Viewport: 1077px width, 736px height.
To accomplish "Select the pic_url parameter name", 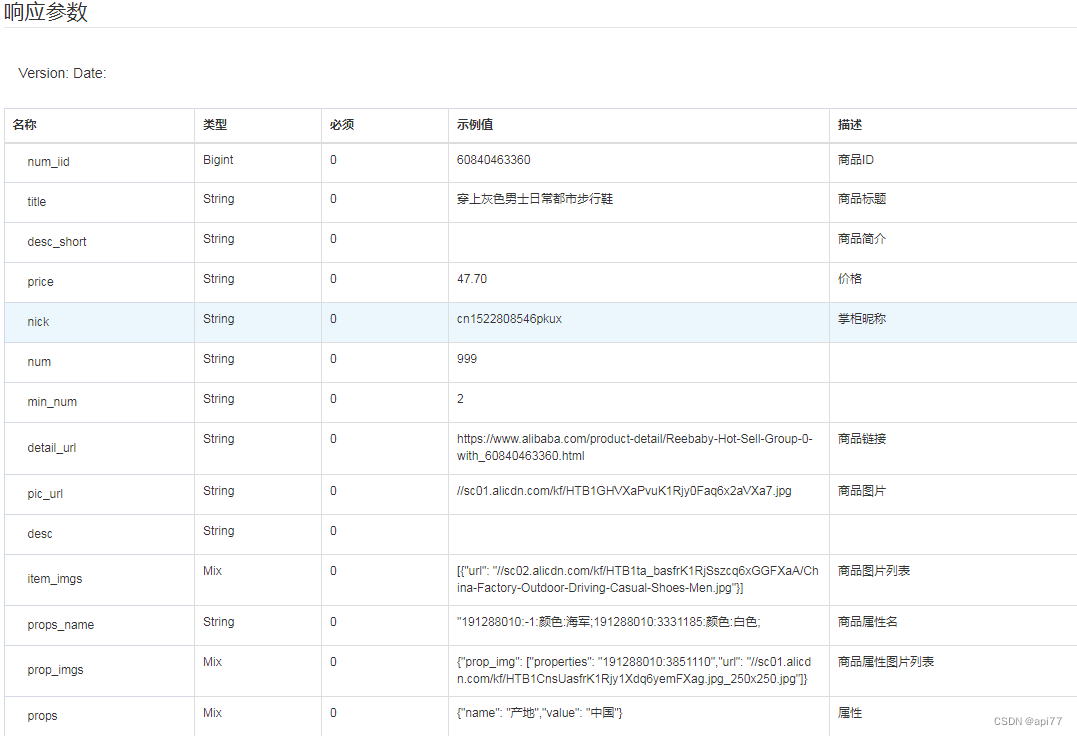I will click(45, 494).
